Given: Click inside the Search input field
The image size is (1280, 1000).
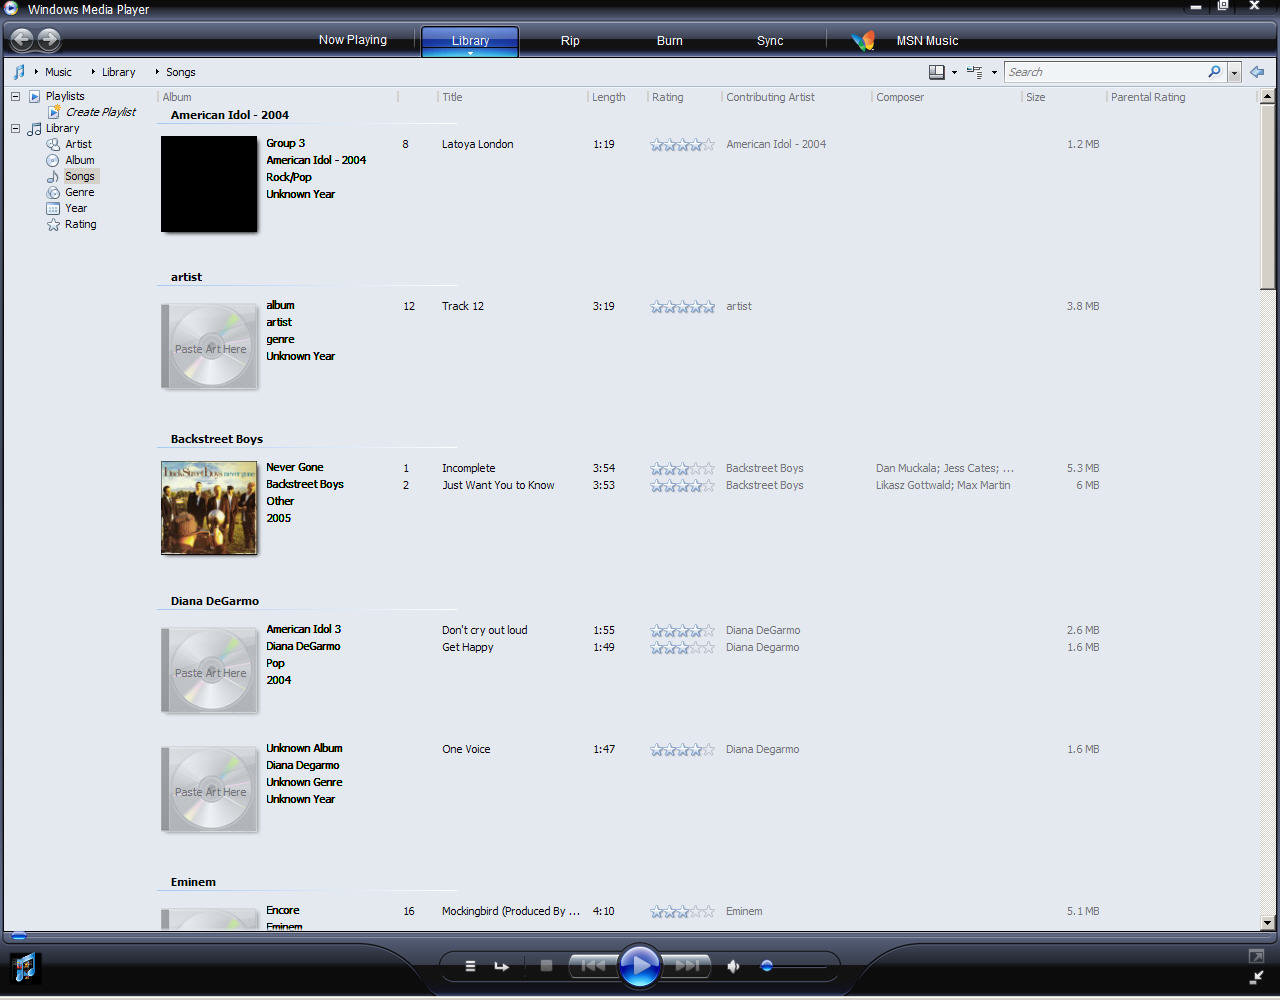Looking at the screenshot, I should point(1105,72).
